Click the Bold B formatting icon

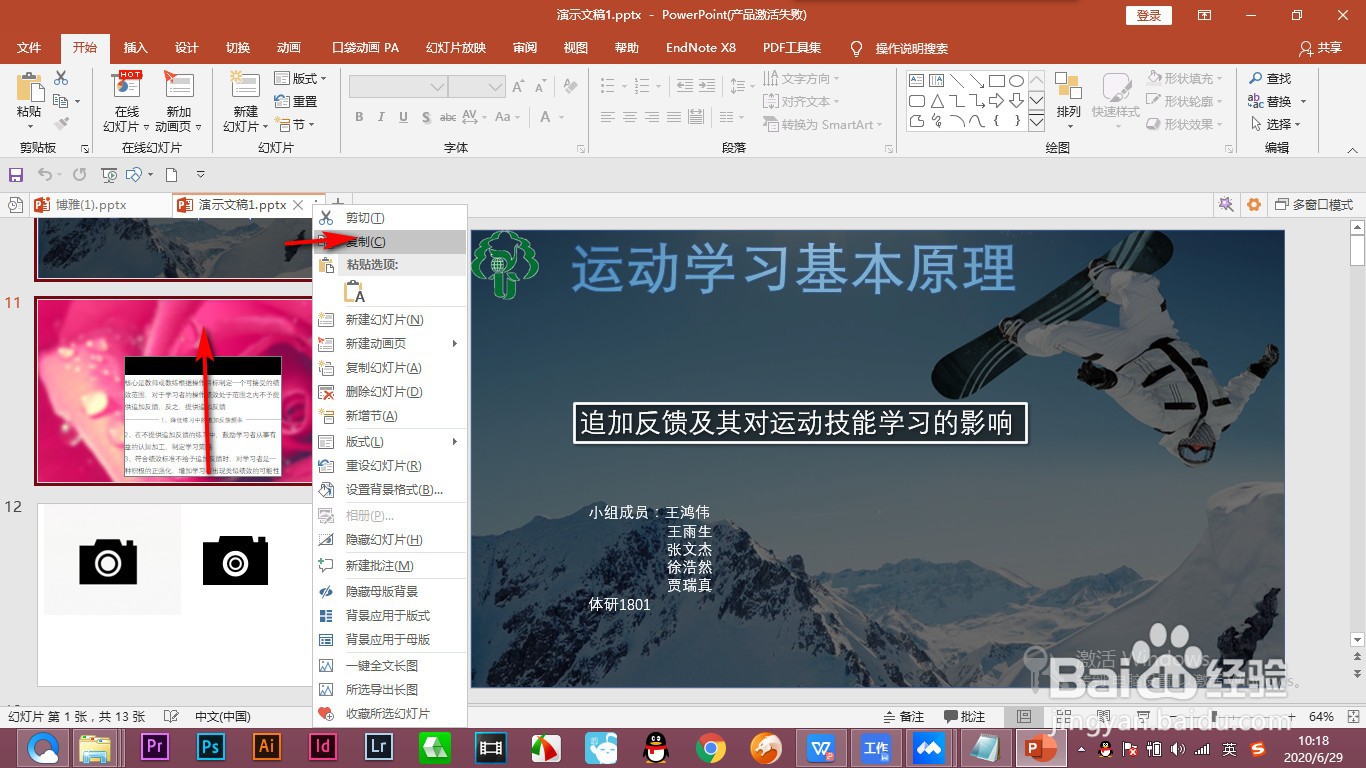(359, 117)
